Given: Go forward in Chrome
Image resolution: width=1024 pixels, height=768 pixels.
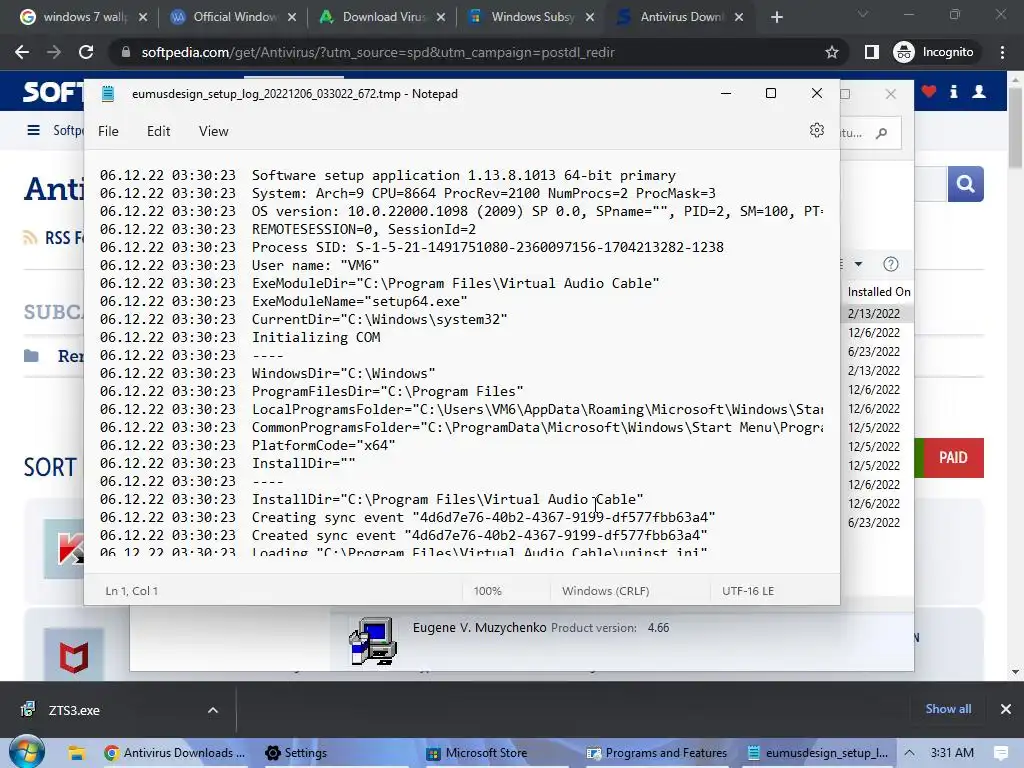Looking at the screenshot, I should point(54,52).
